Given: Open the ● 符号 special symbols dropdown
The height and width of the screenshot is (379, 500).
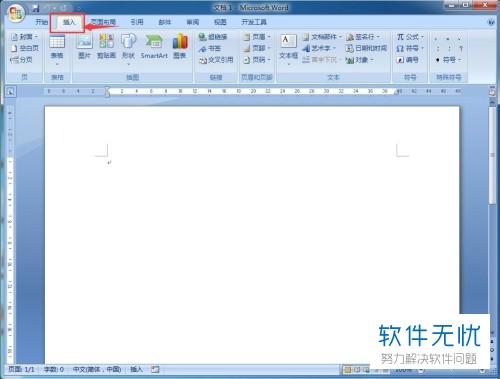Looking at the screenshot, I should tap(448, 60).
